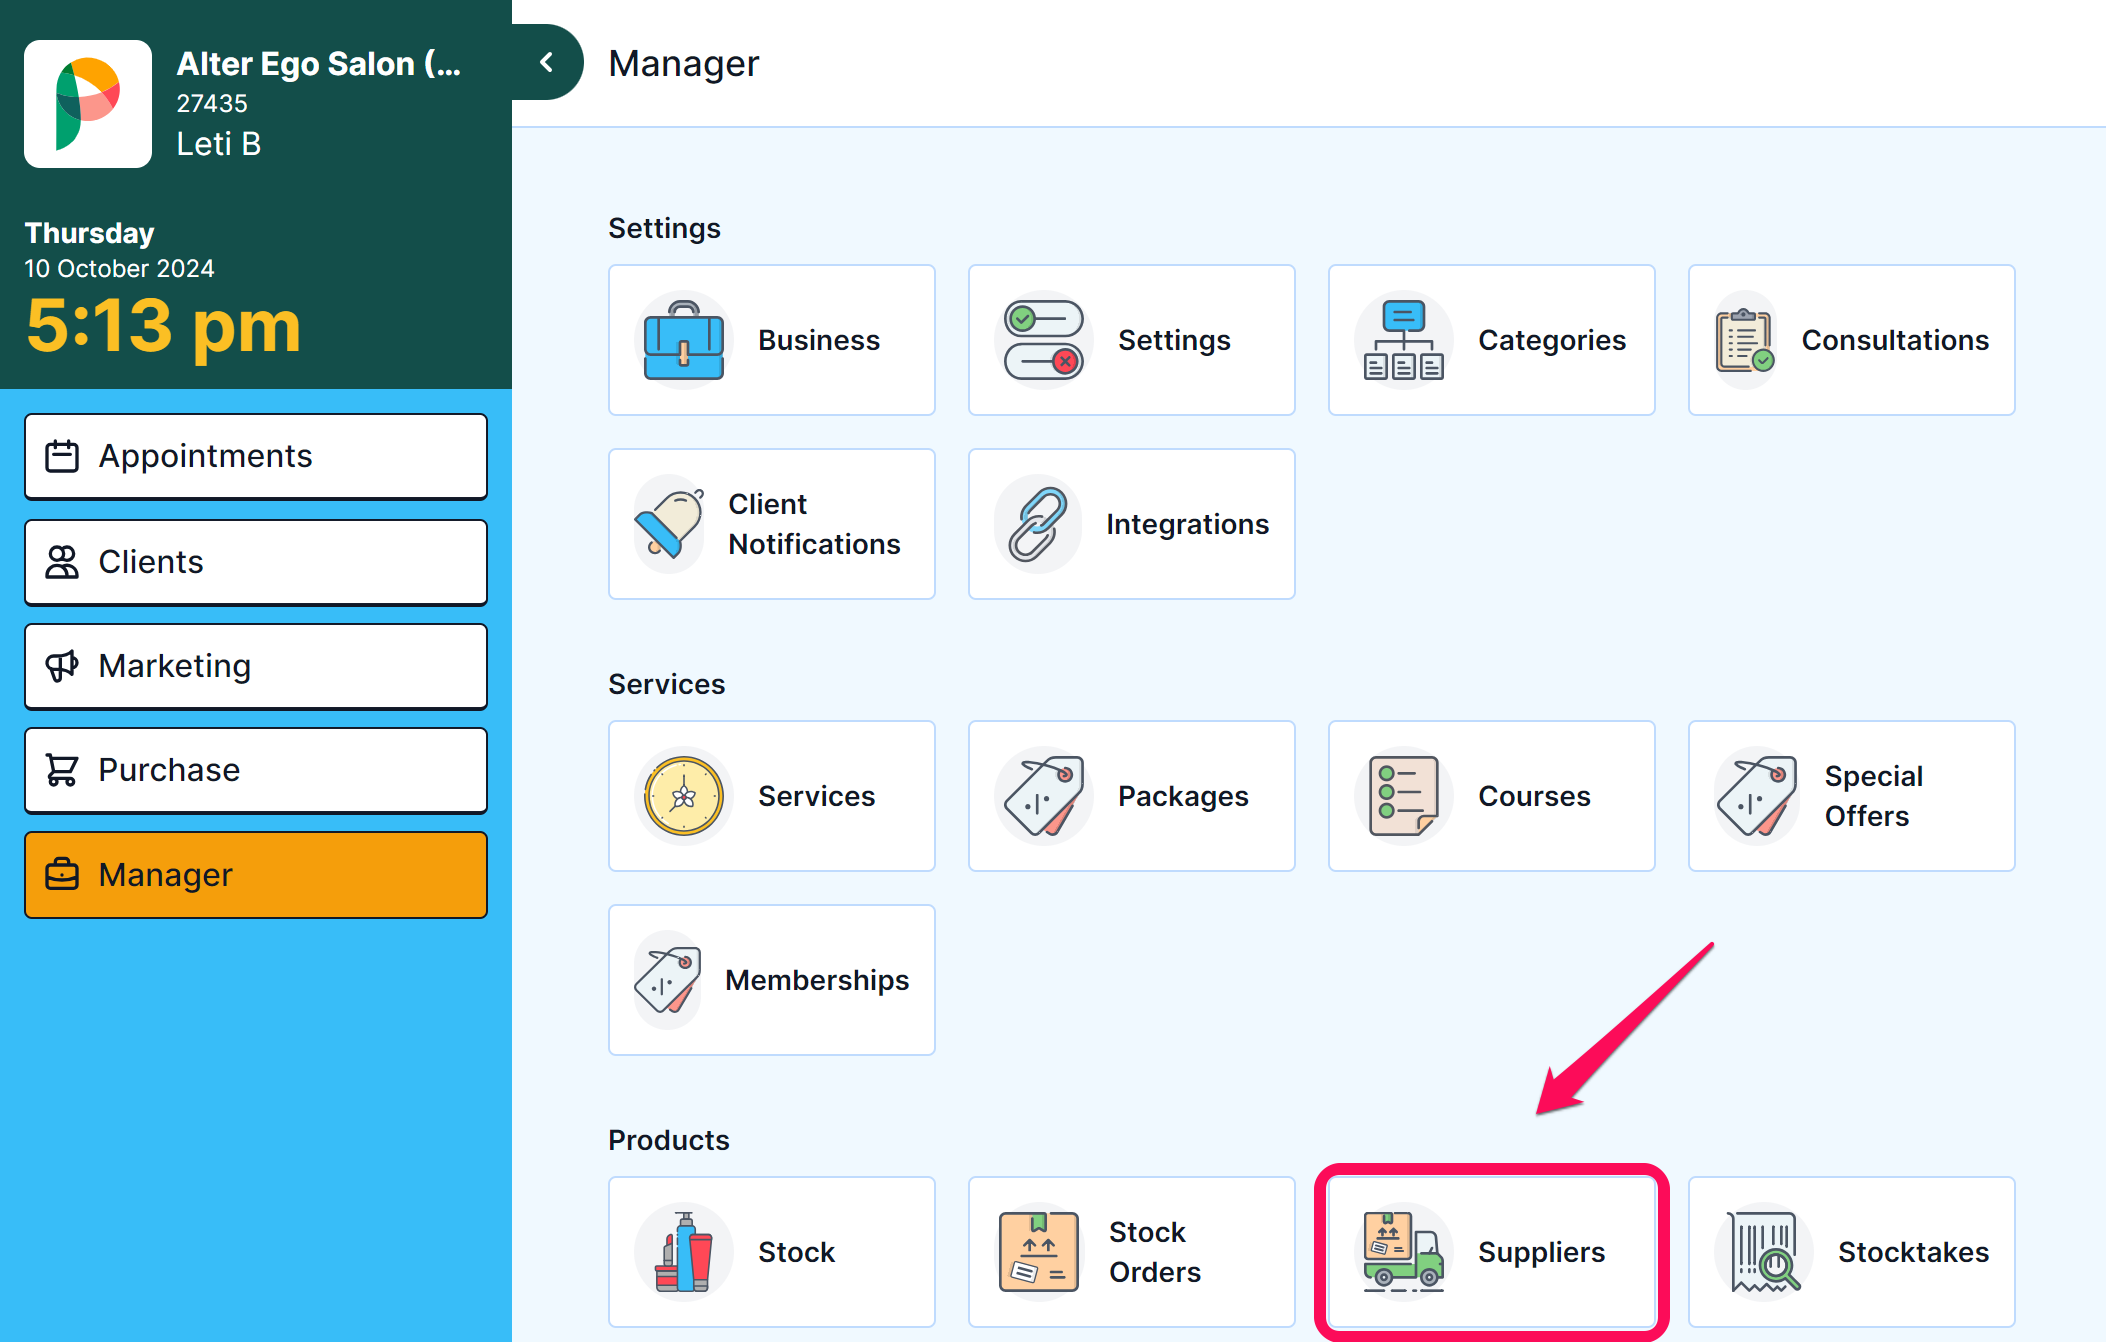Click the people icon beside Clients
This screenshot has height=1342, width=2106.
tap(62, 562)
